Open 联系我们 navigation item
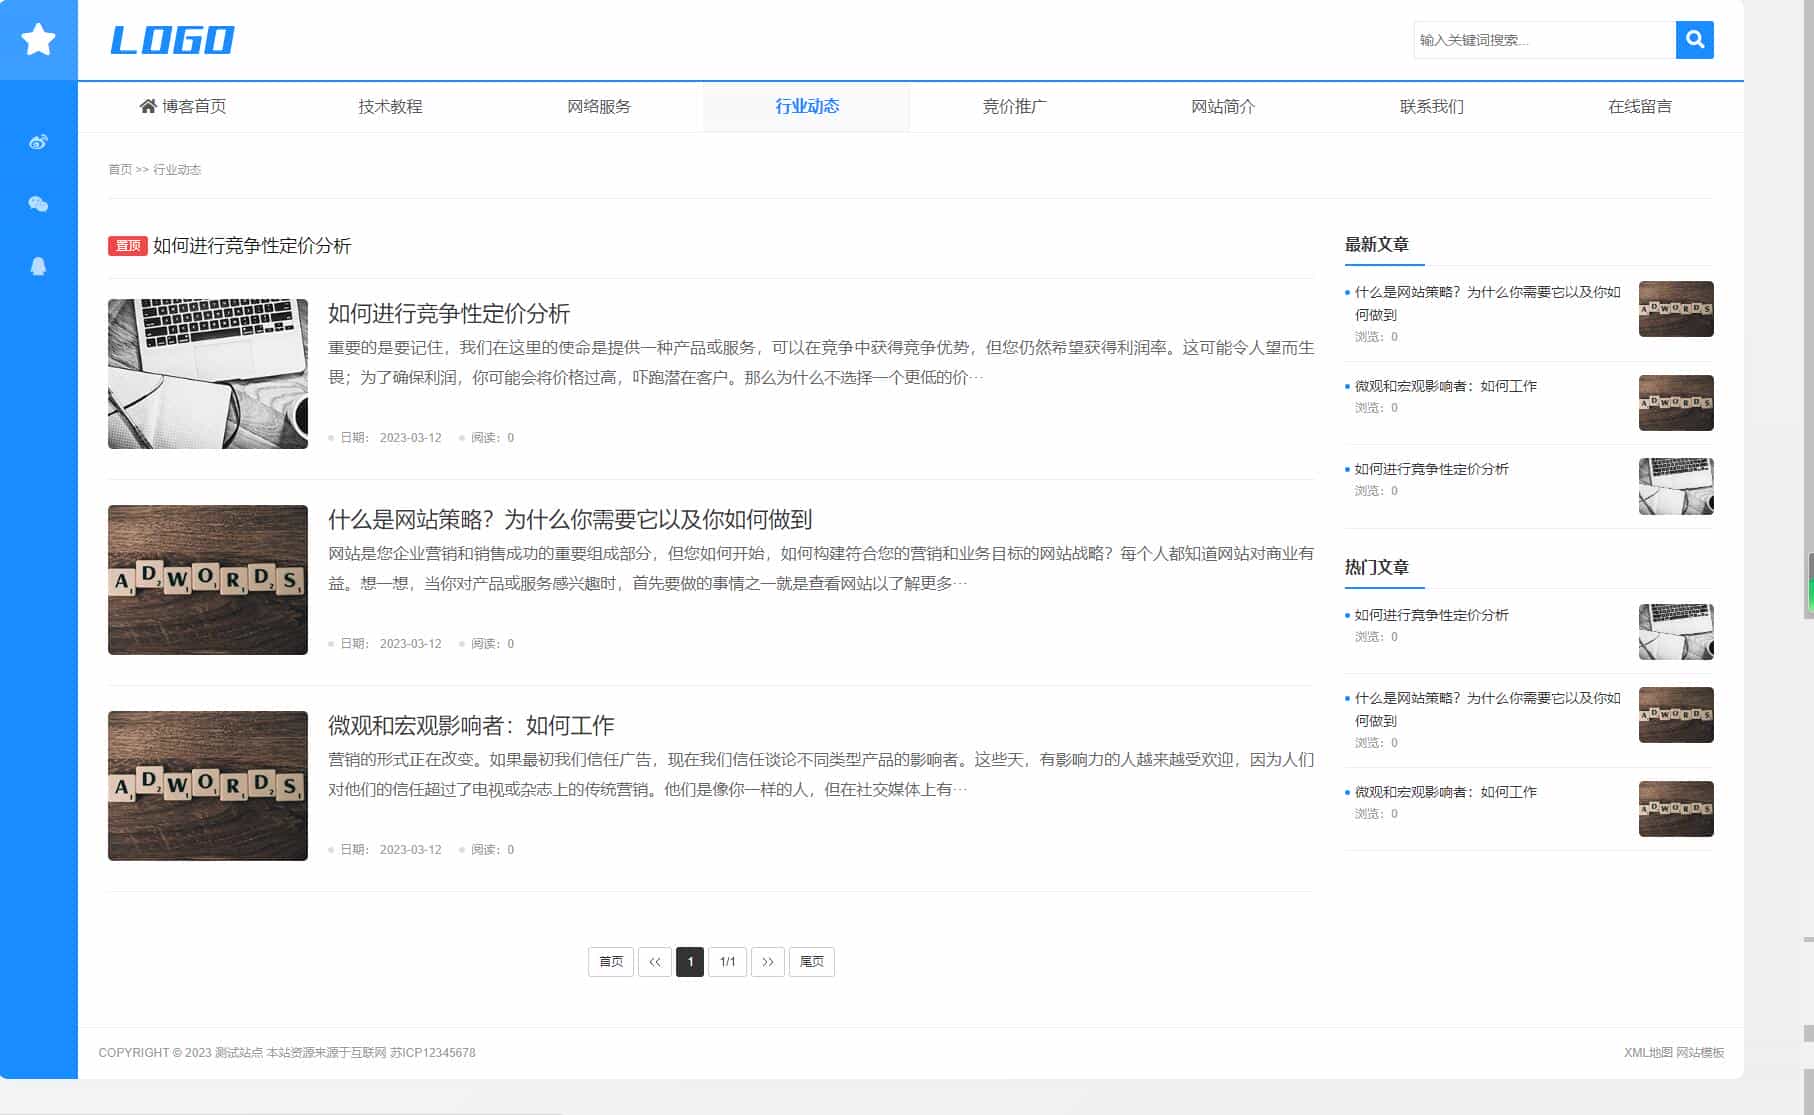The image size is (1814, 1115). pos(1431,106)
